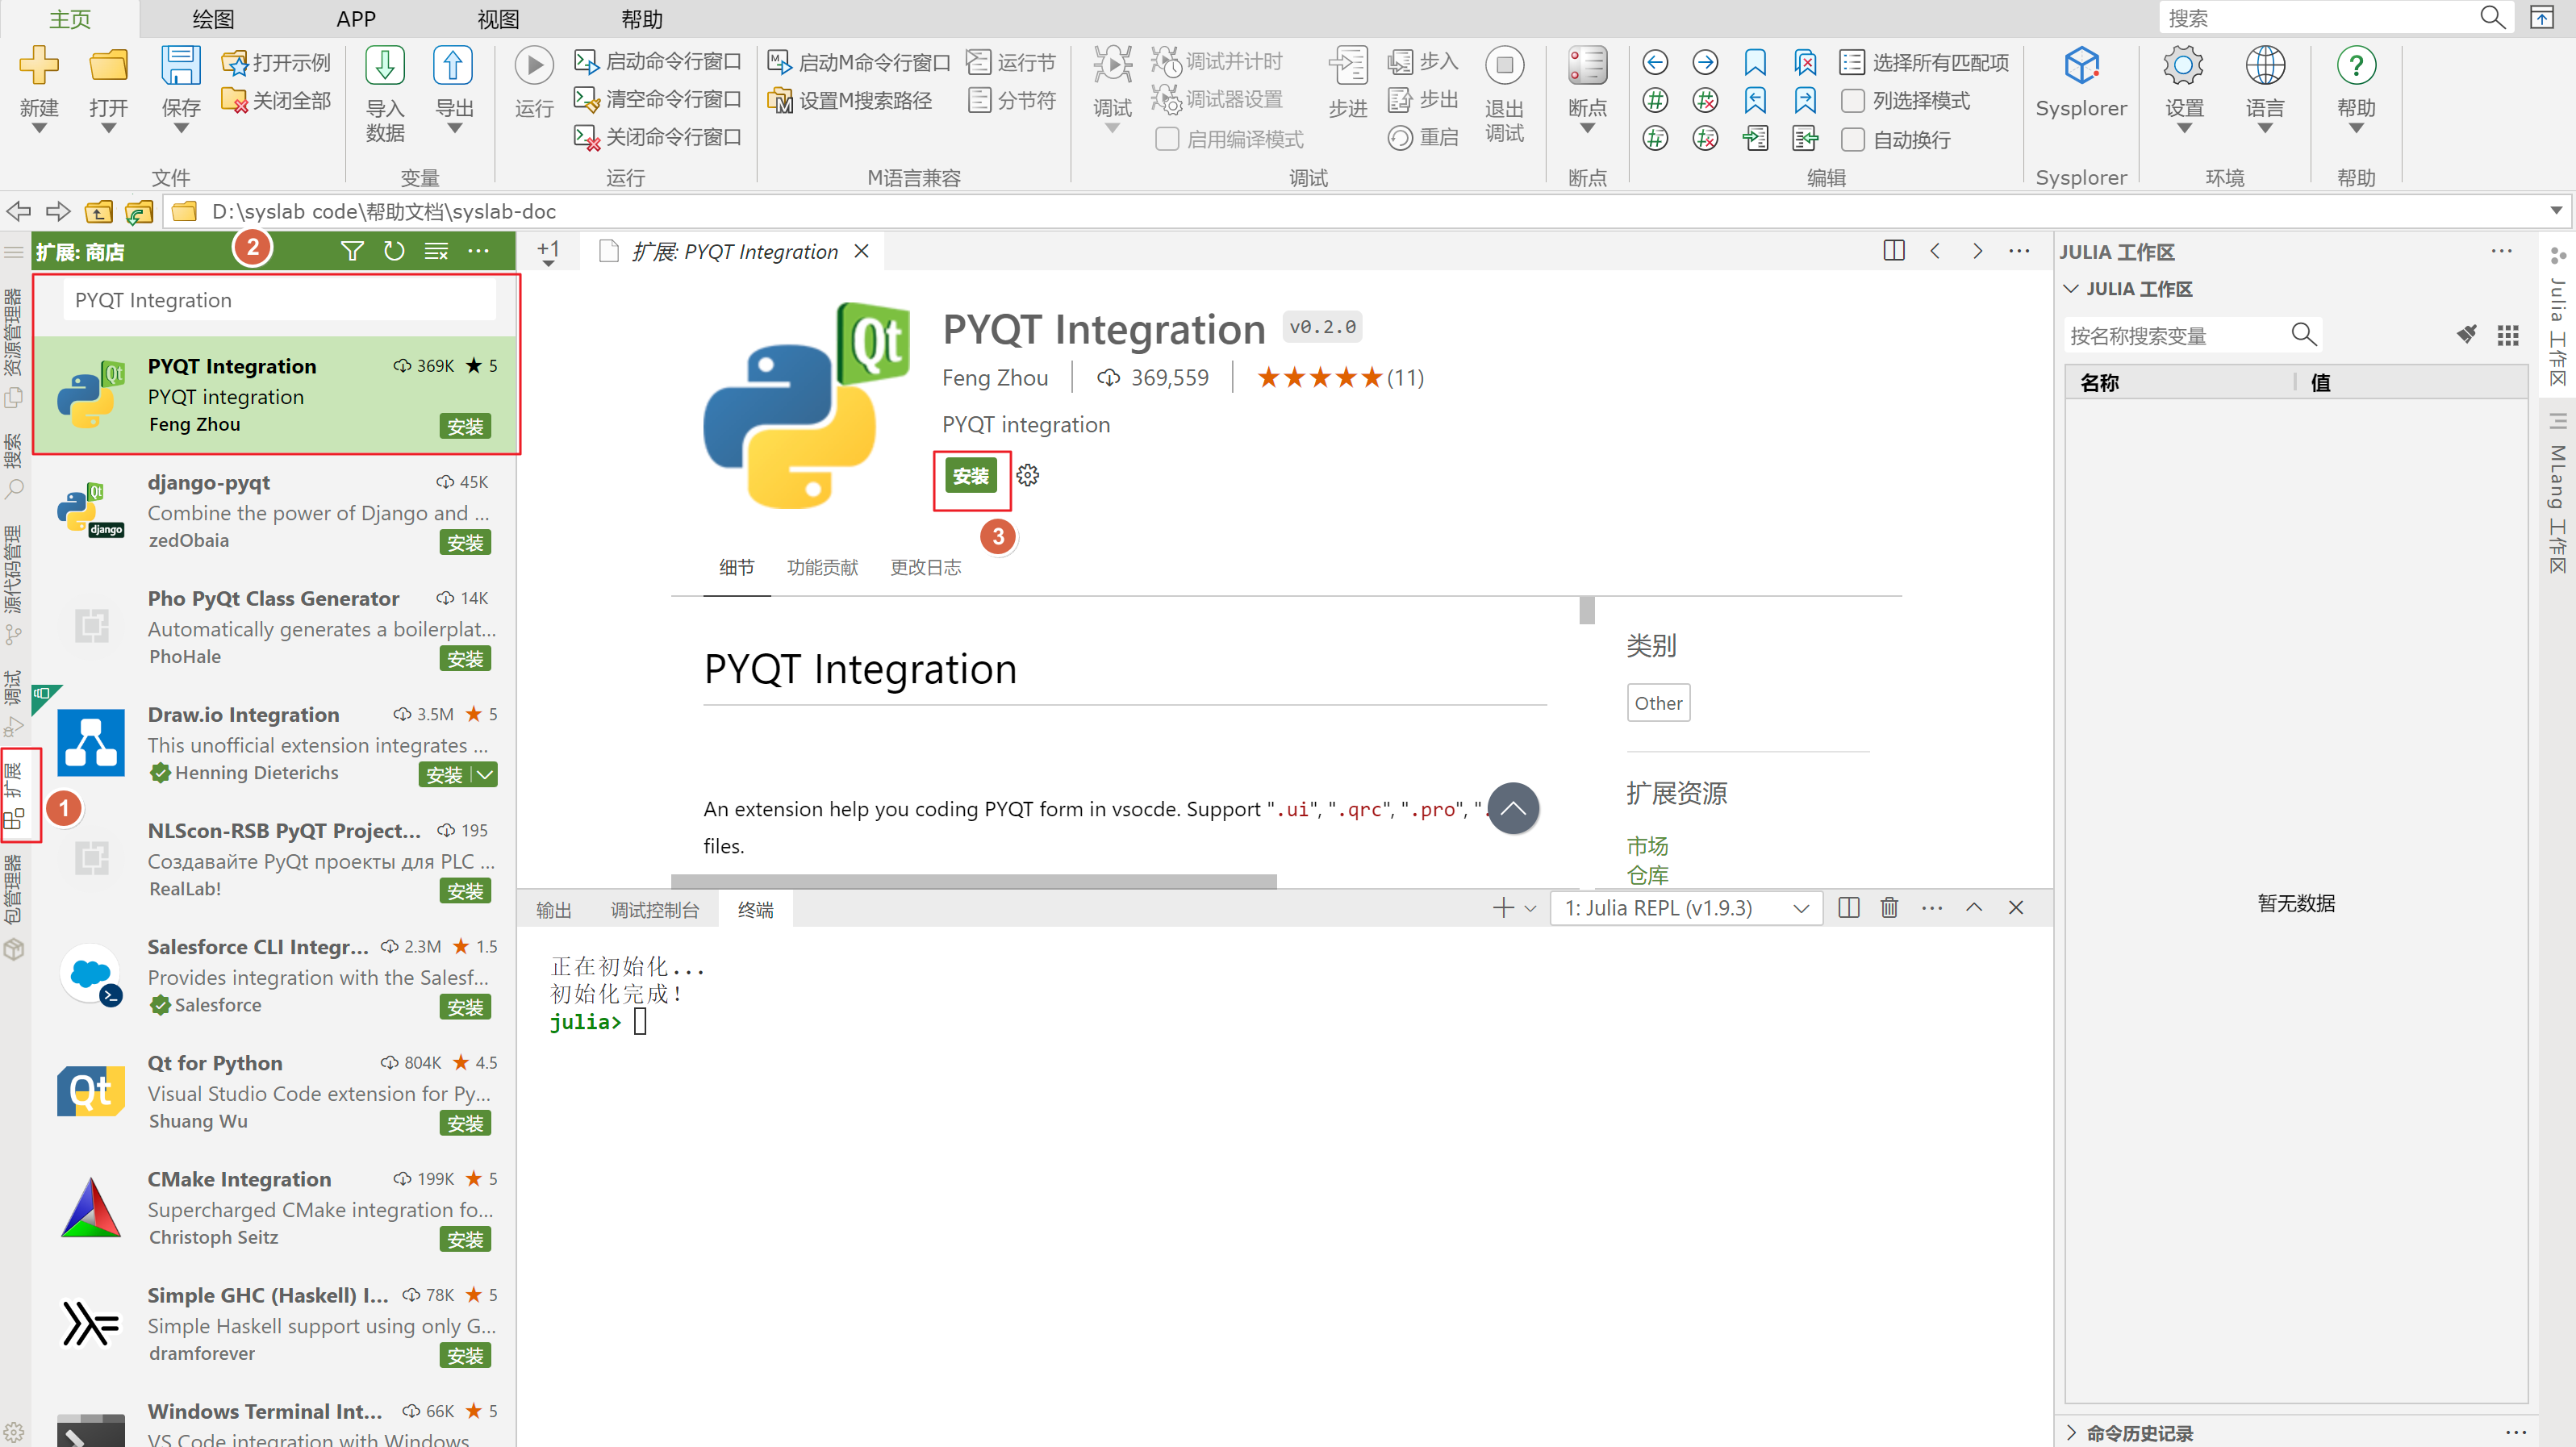Click the search magnifier in Julia workspace

2304,334
